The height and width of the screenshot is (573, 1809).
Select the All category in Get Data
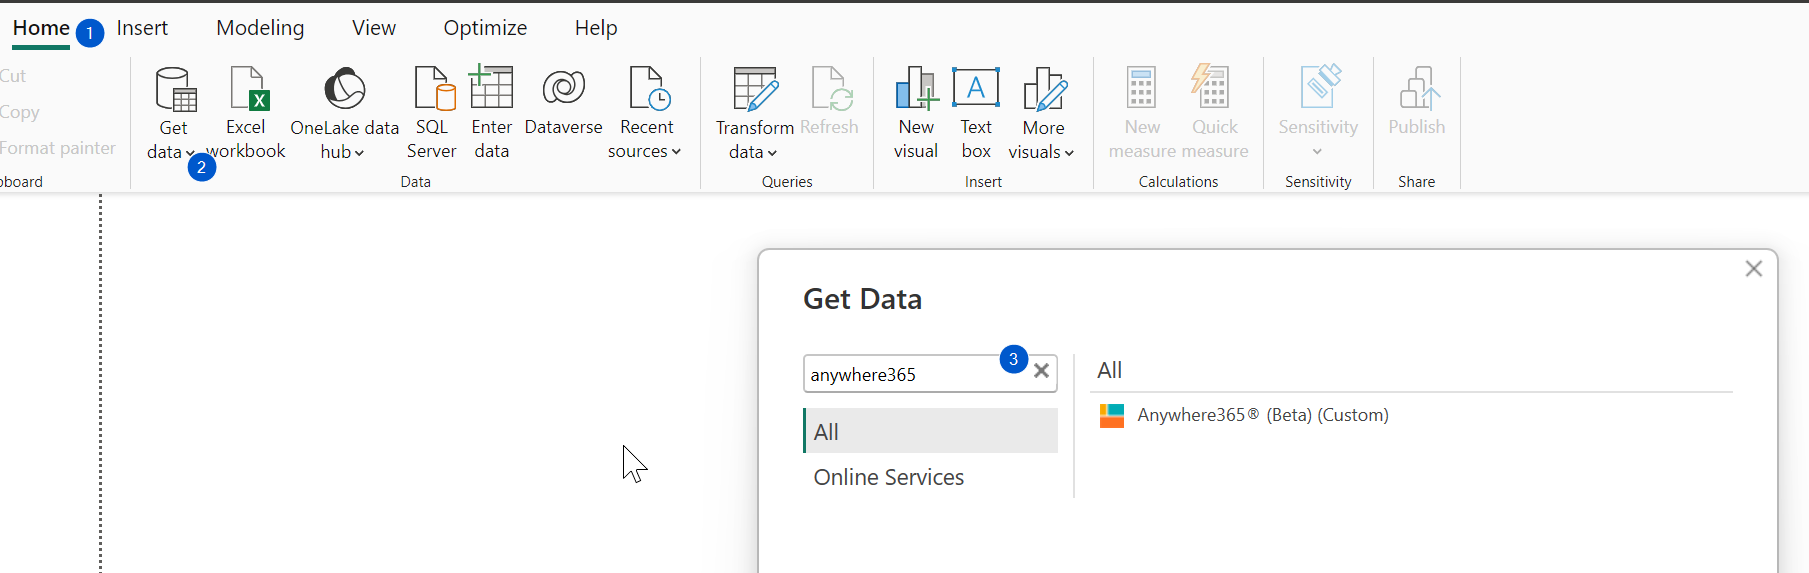point(930,431)
